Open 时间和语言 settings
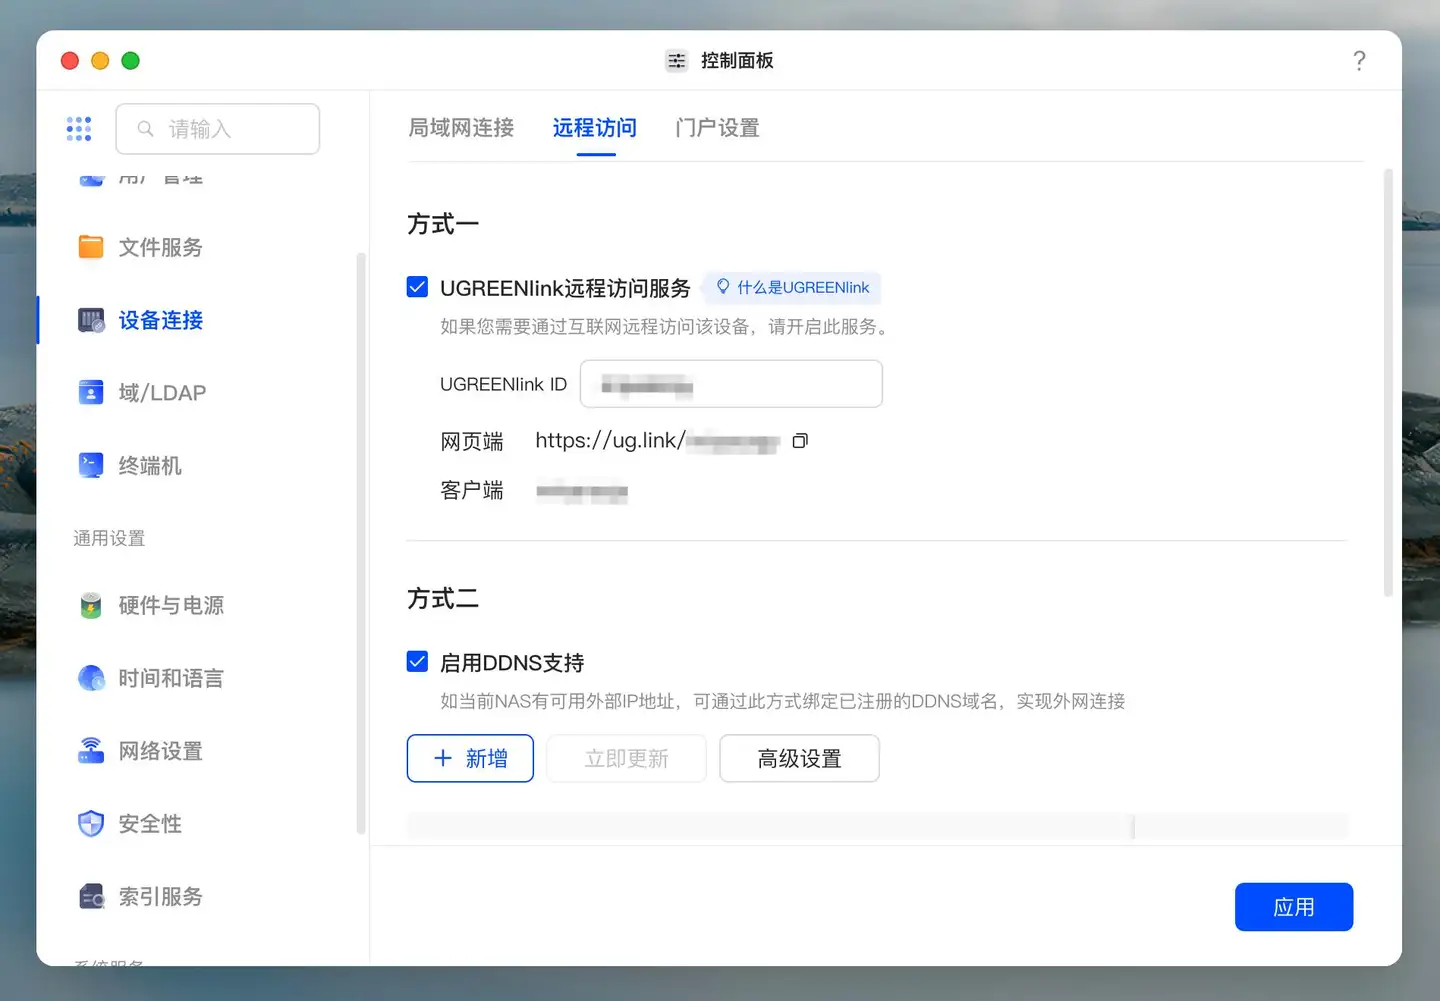This screenshot has height=1001, width=1440. (x=171, y=679)
